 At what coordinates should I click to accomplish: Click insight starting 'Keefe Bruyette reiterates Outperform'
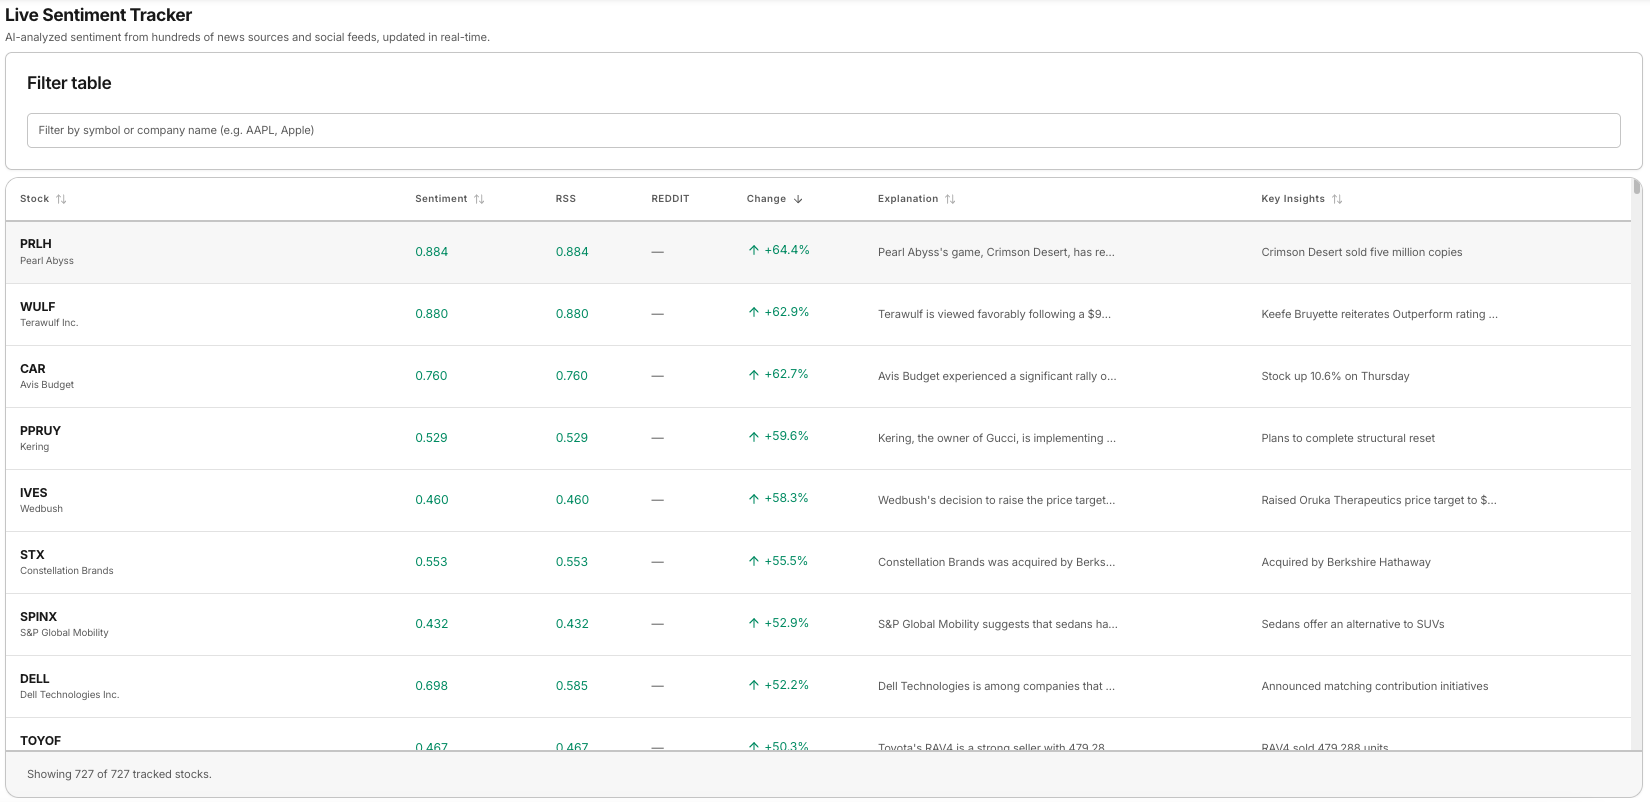point(1380,314)
